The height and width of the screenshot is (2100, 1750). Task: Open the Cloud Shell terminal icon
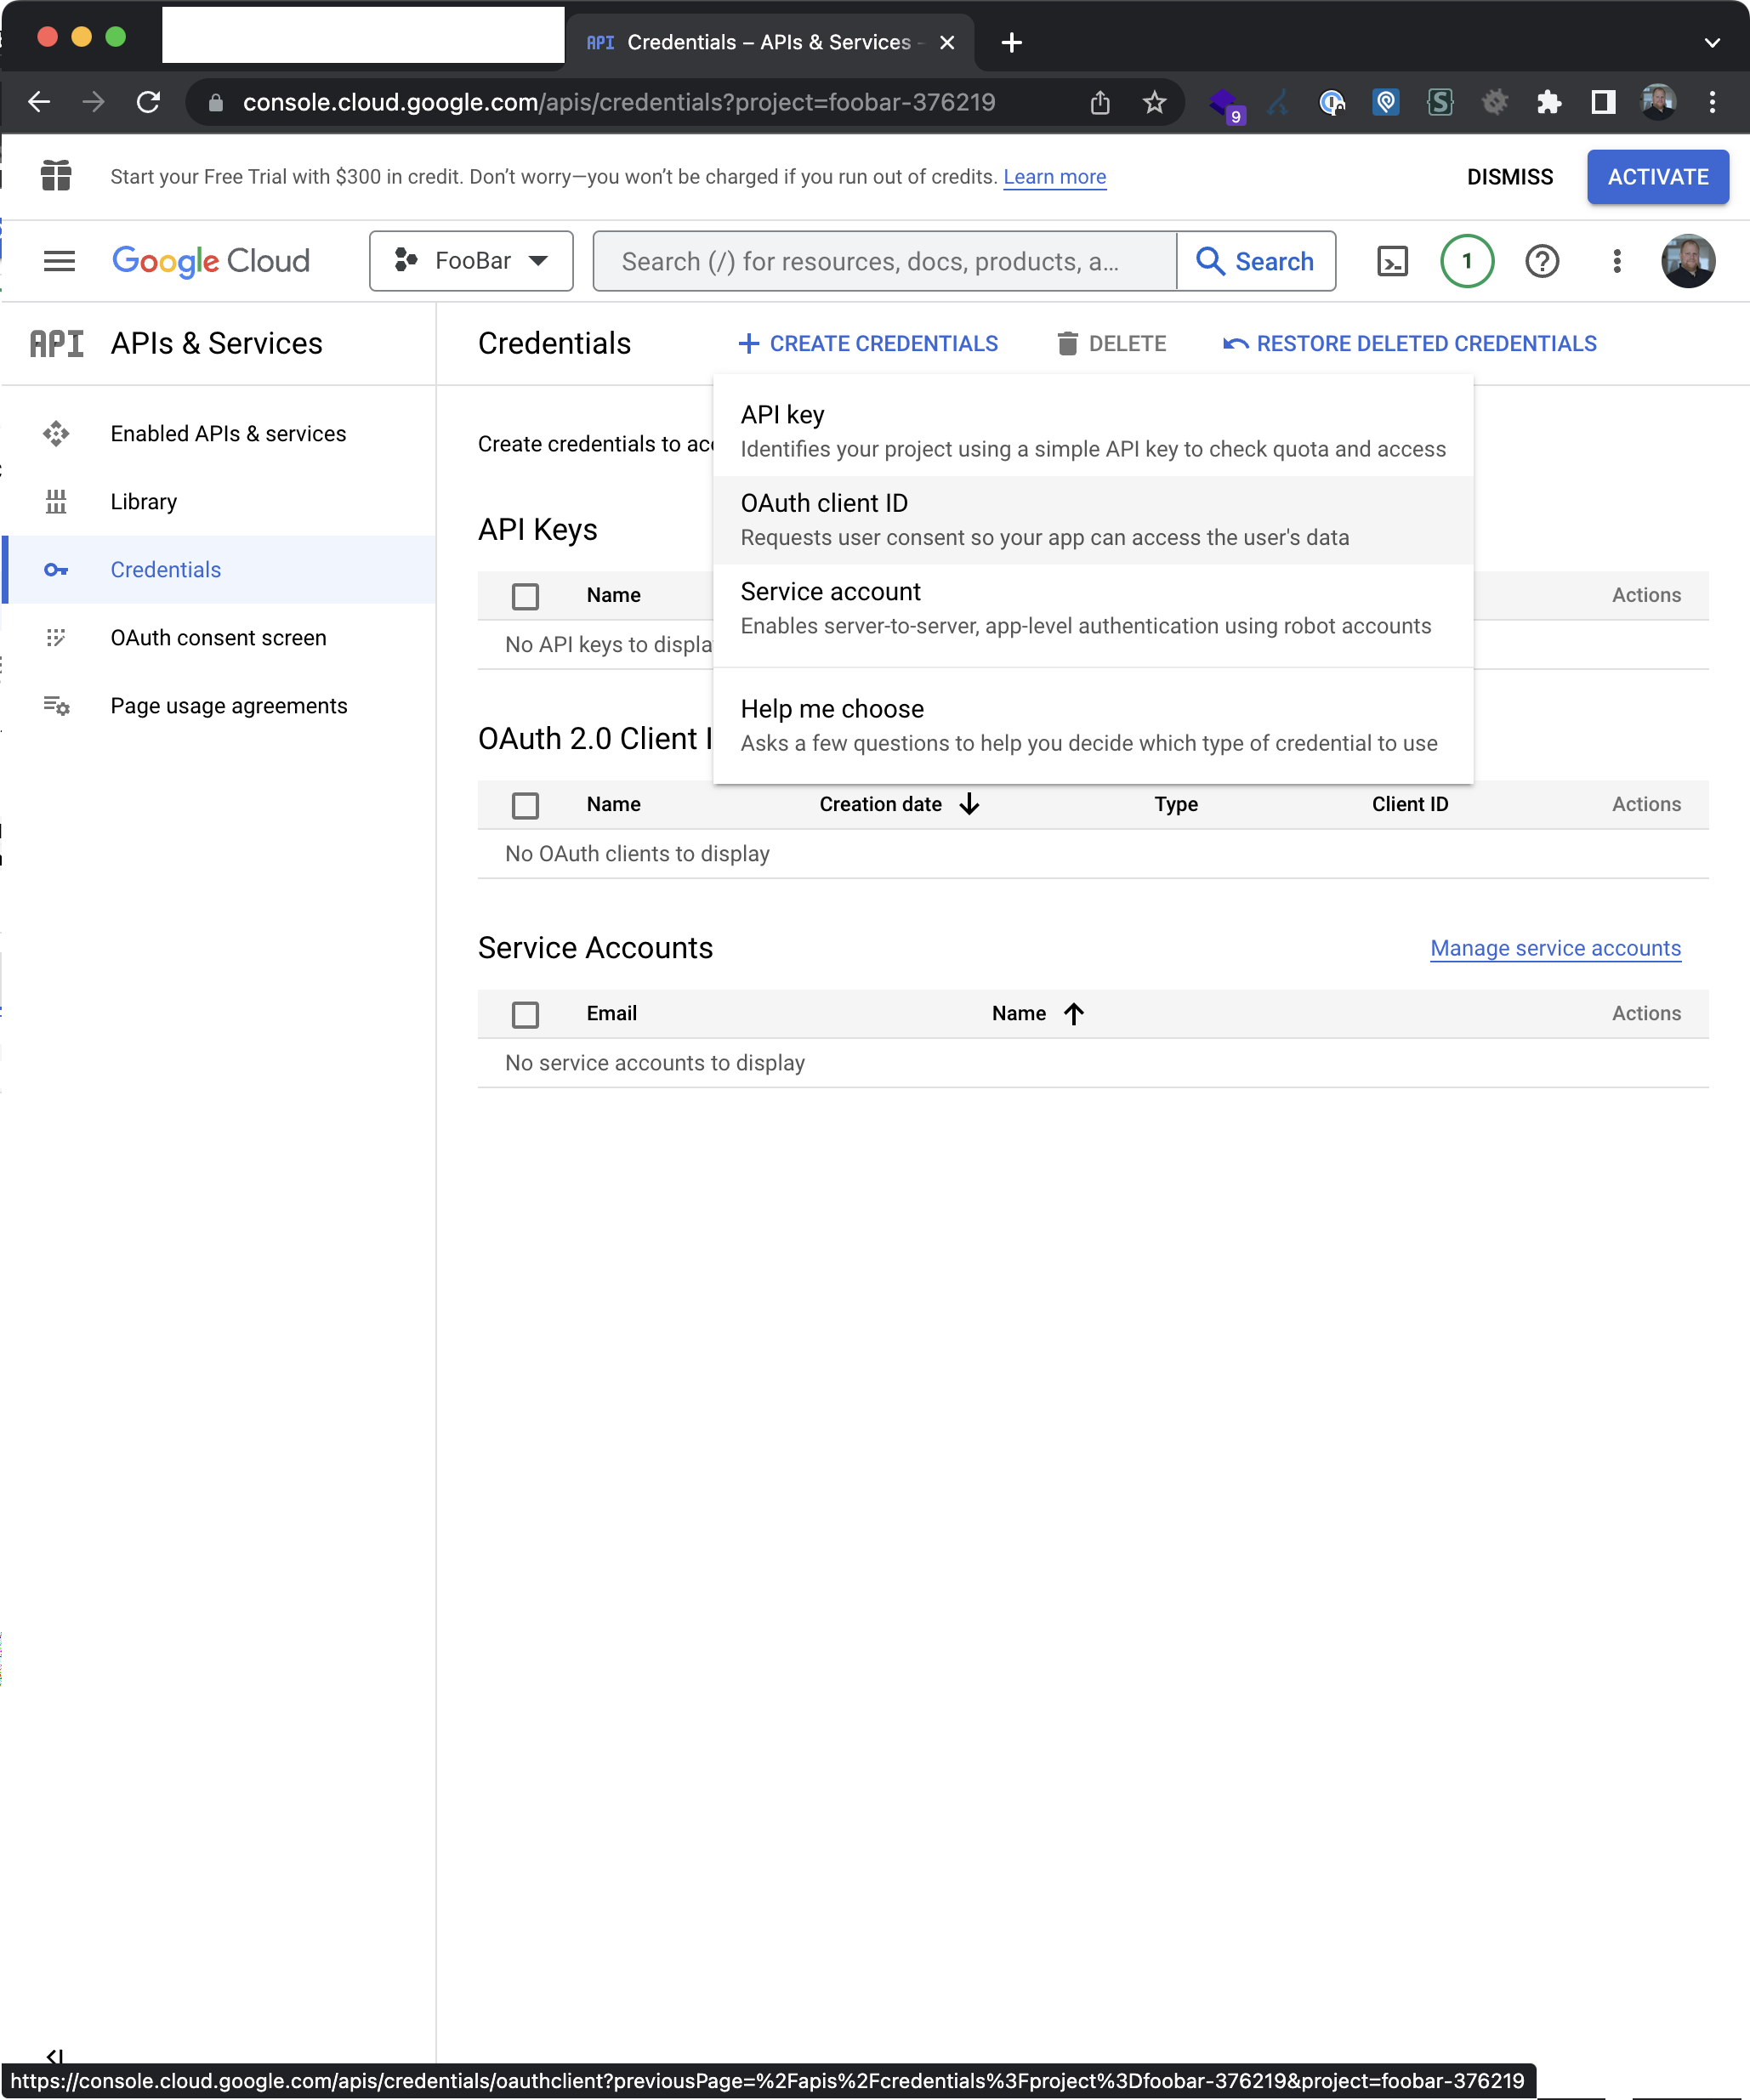tap(1392, 261)
